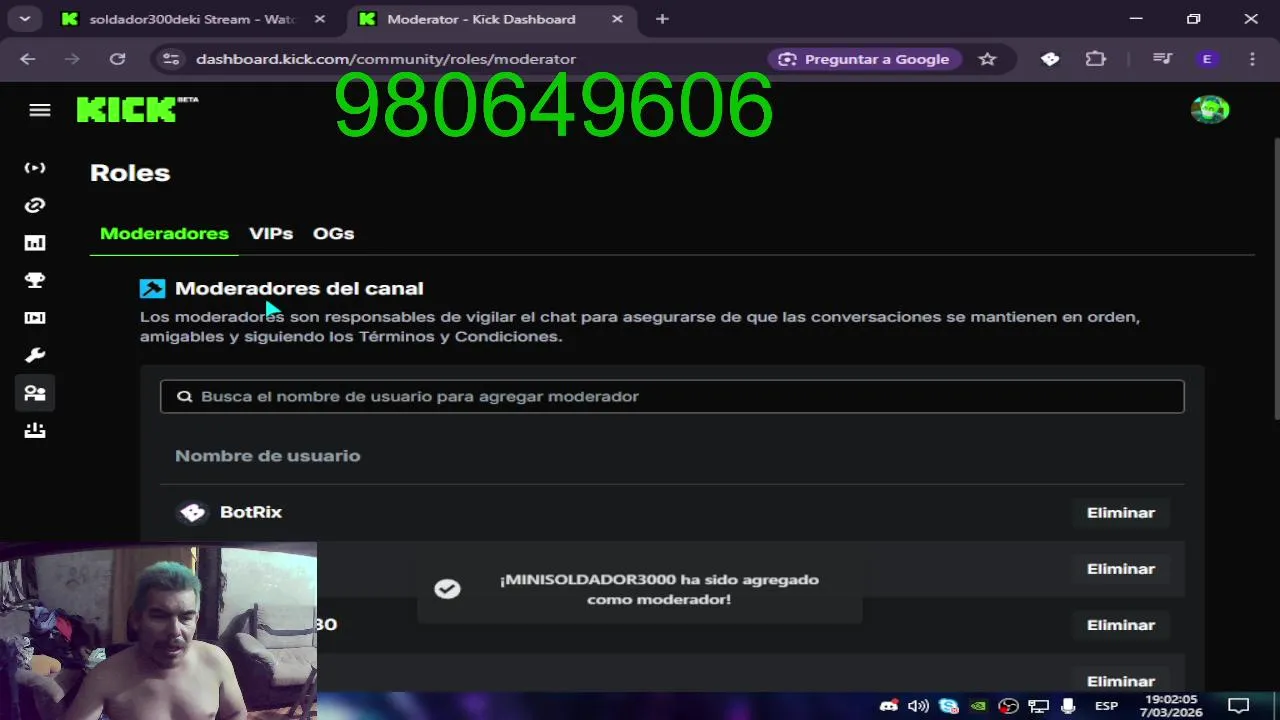
Task: Click the search magnifier icon in the moderator field
Action: [x=184, y=396]
